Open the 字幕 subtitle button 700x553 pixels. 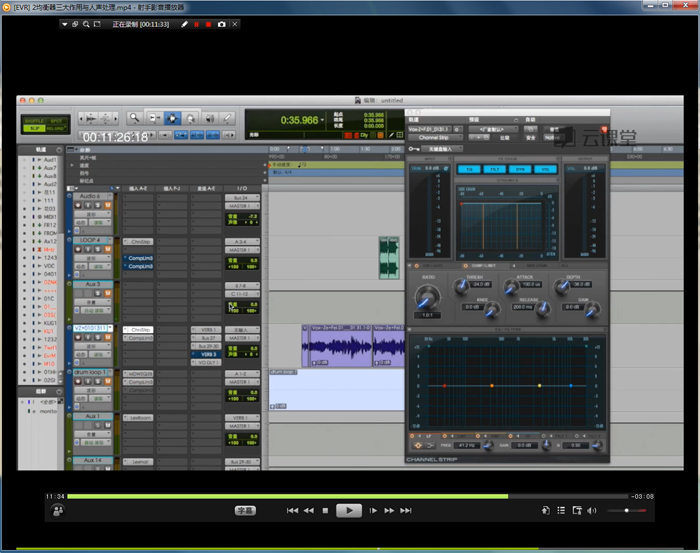tap(245, 511)
